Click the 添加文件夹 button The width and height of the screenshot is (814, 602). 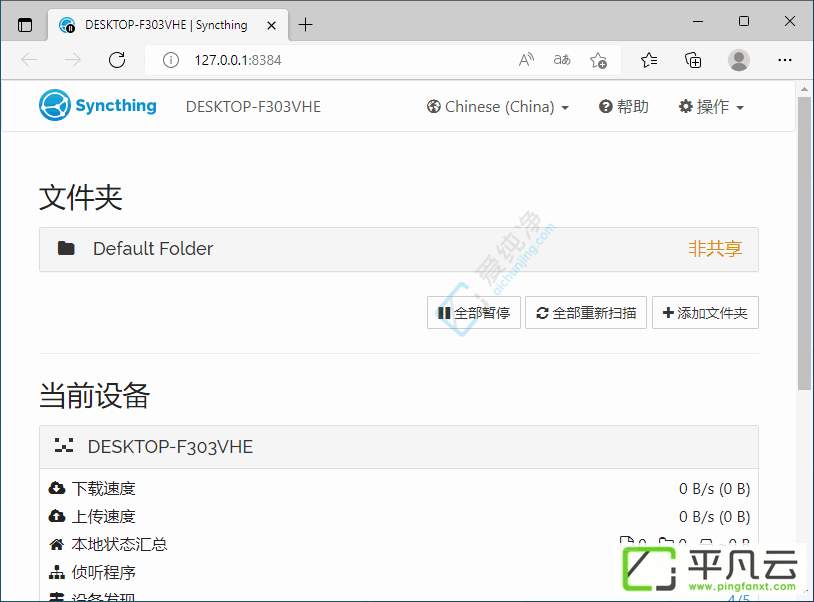click(x=705, y=312)
